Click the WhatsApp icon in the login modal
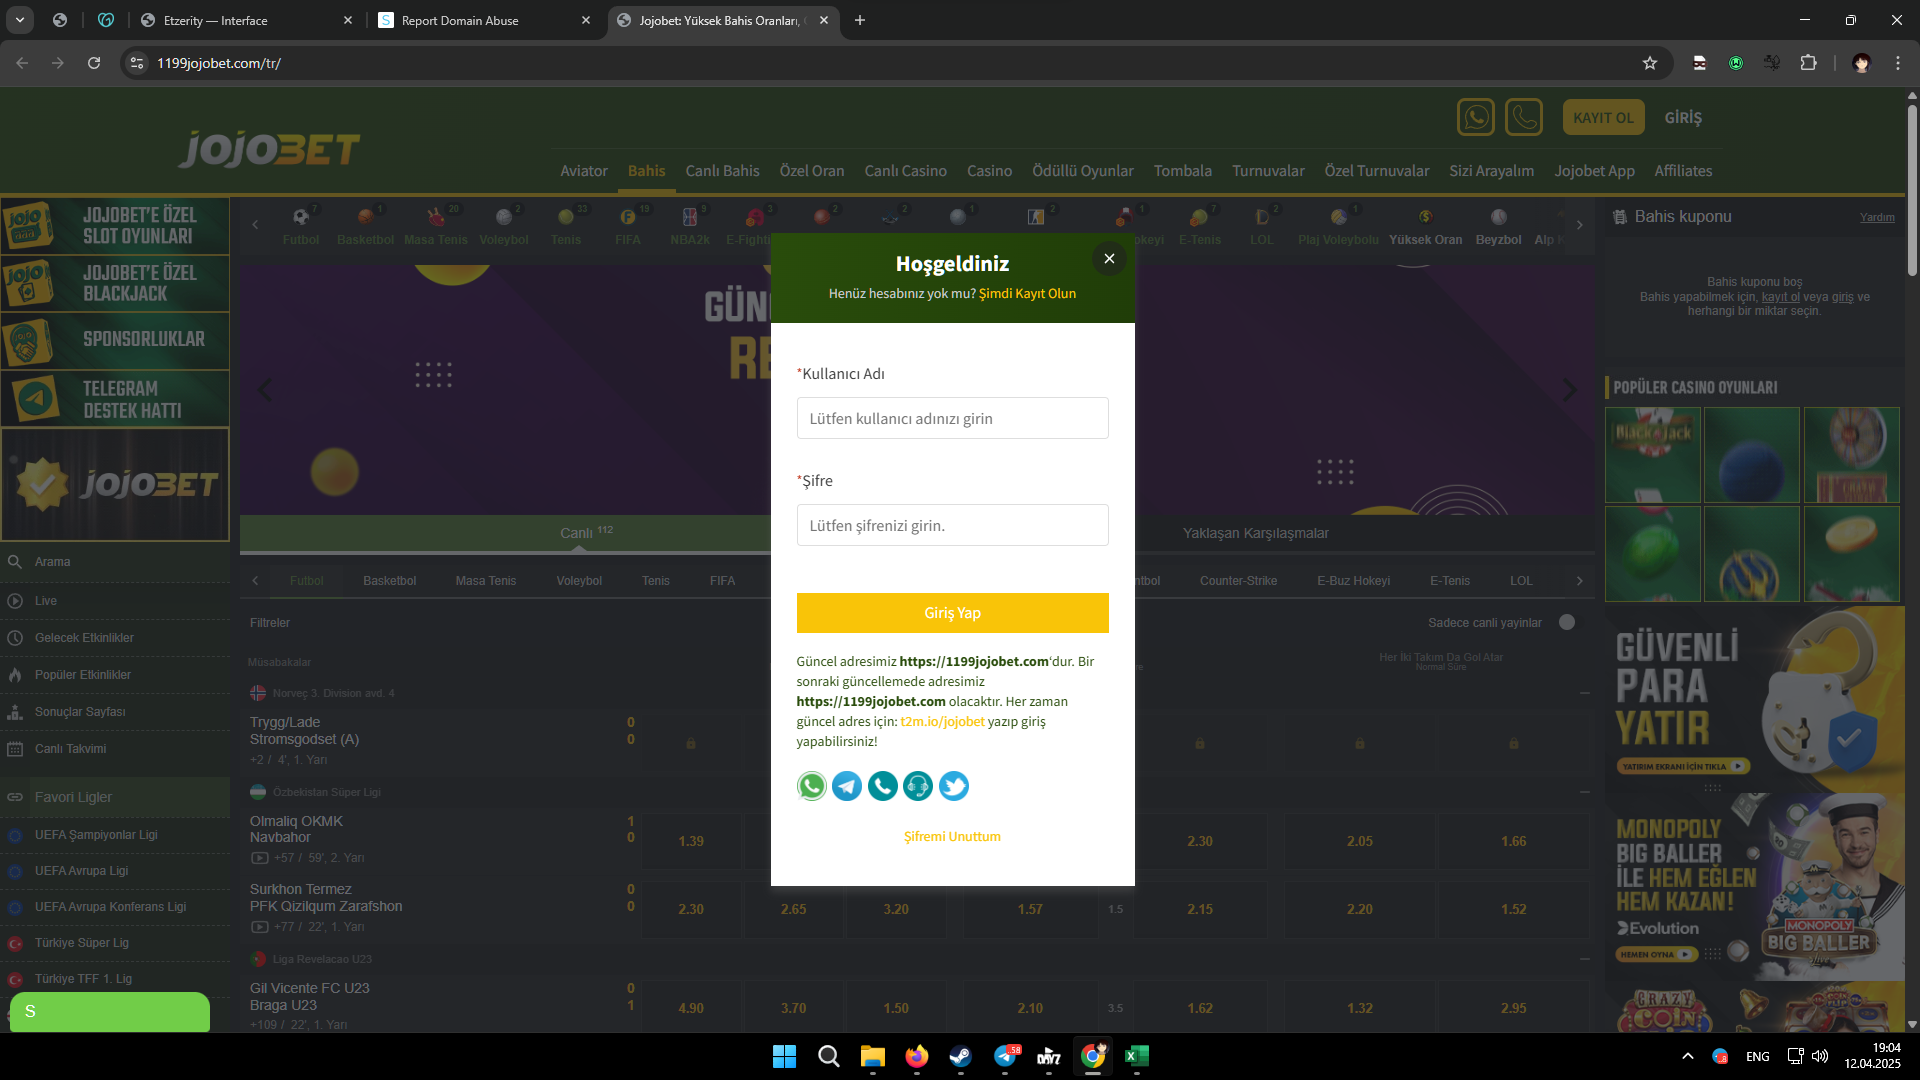Viewport: 1920px width, 1080px height. 812,786
